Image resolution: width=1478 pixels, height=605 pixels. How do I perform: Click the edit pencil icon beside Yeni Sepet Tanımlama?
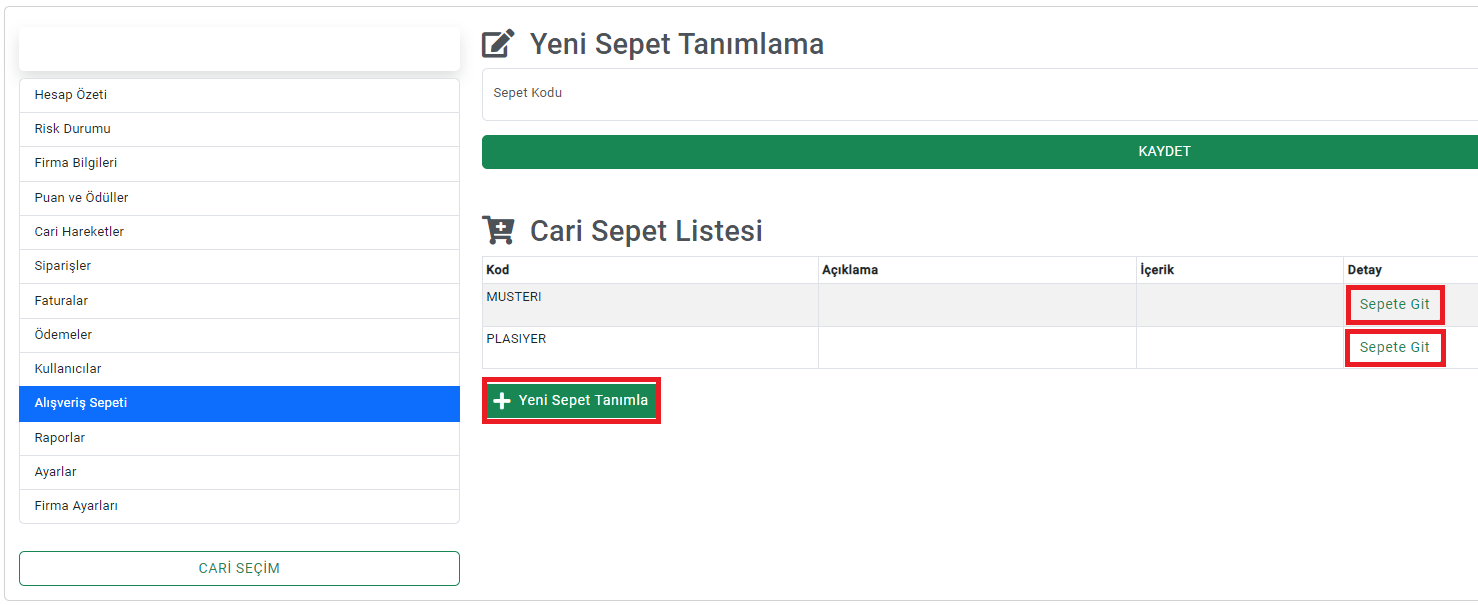click(498, 44)
